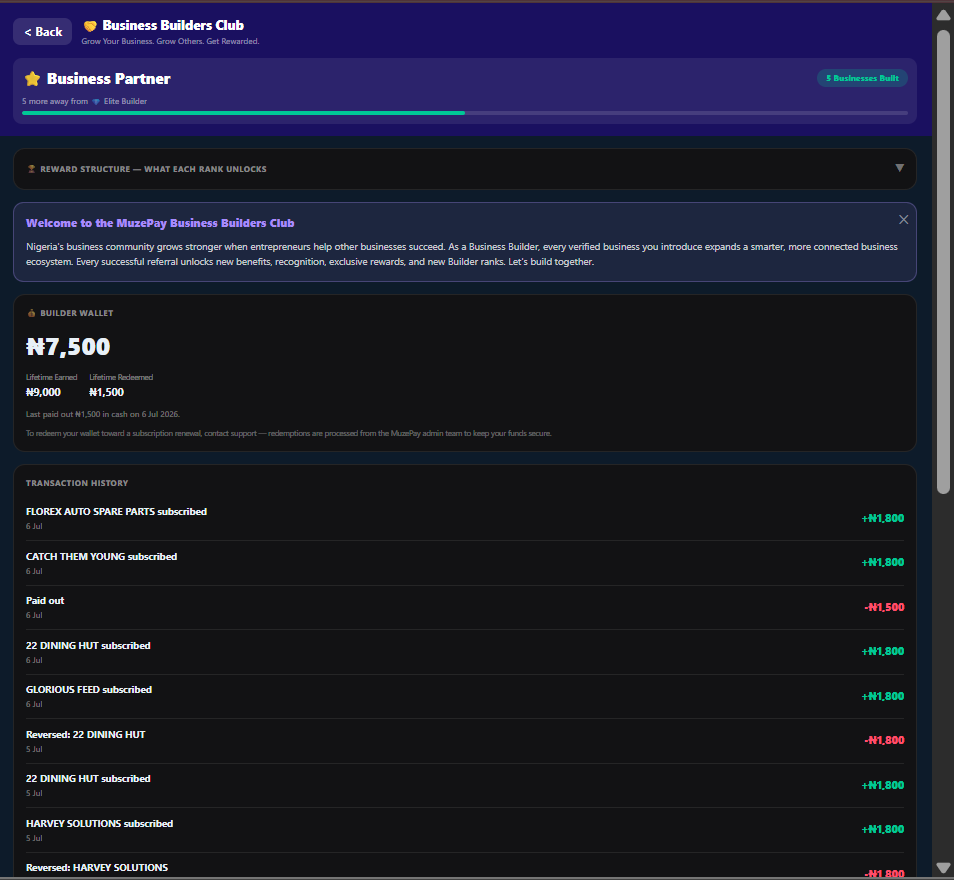Viewport: 954px width, 880px height.
Task: Open Reward Structure — What Each Rank Unlocks
Action: [x=465, y=169]
